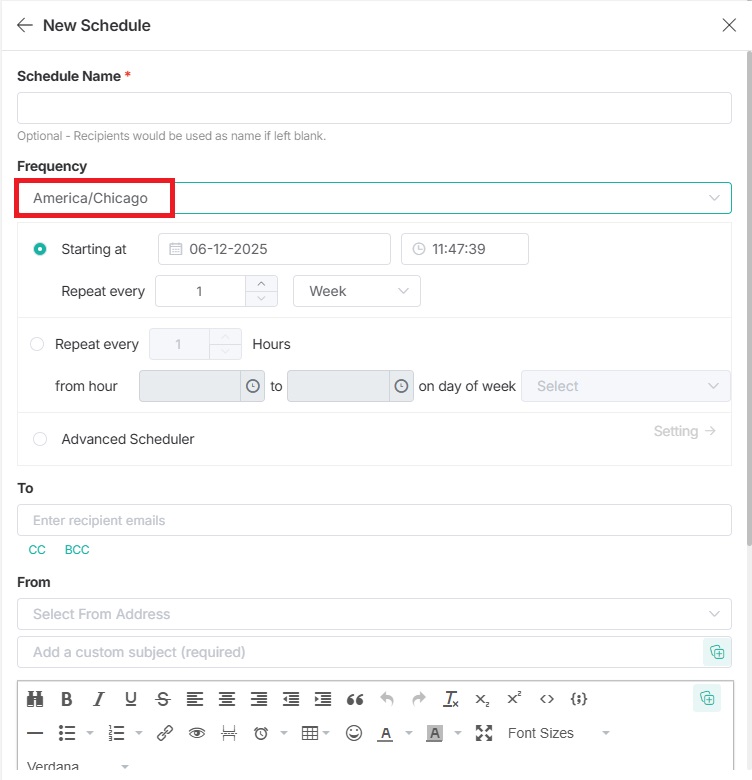Click the fullscreen editor icon
This screenshot has width=752, height=780.
tap(484, 733)
